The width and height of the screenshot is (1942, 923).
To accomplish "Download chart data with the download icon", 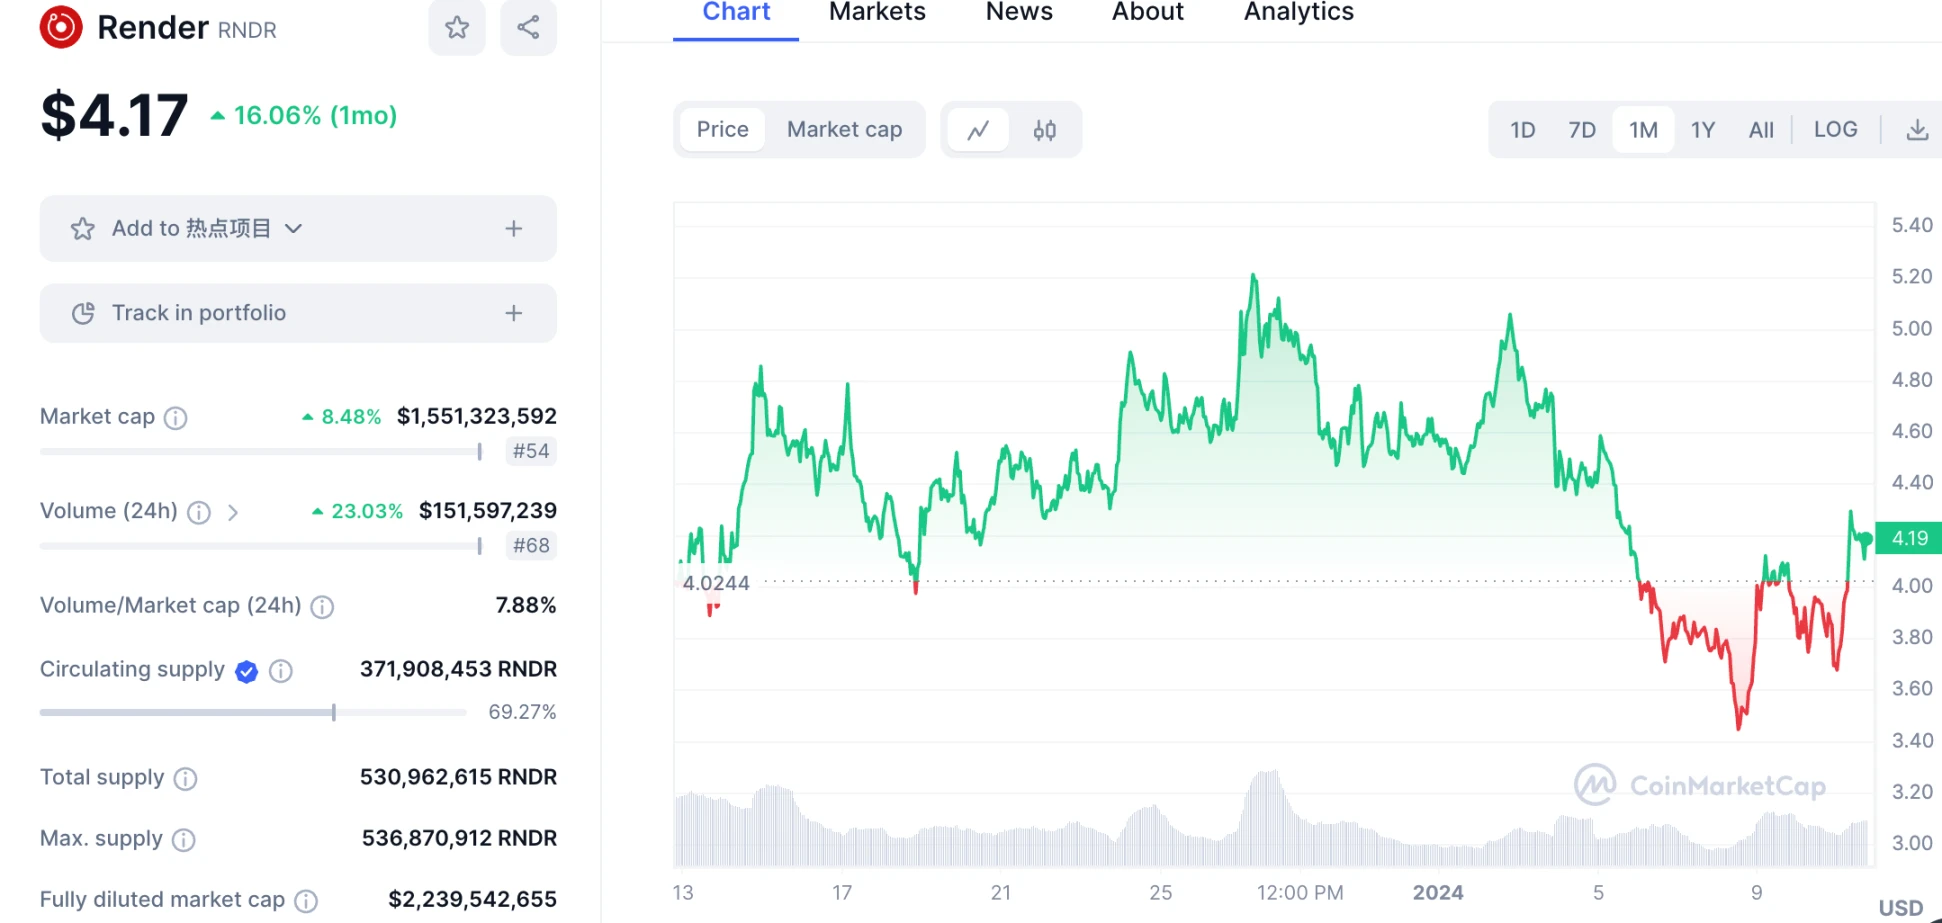I will (1916, 130).
